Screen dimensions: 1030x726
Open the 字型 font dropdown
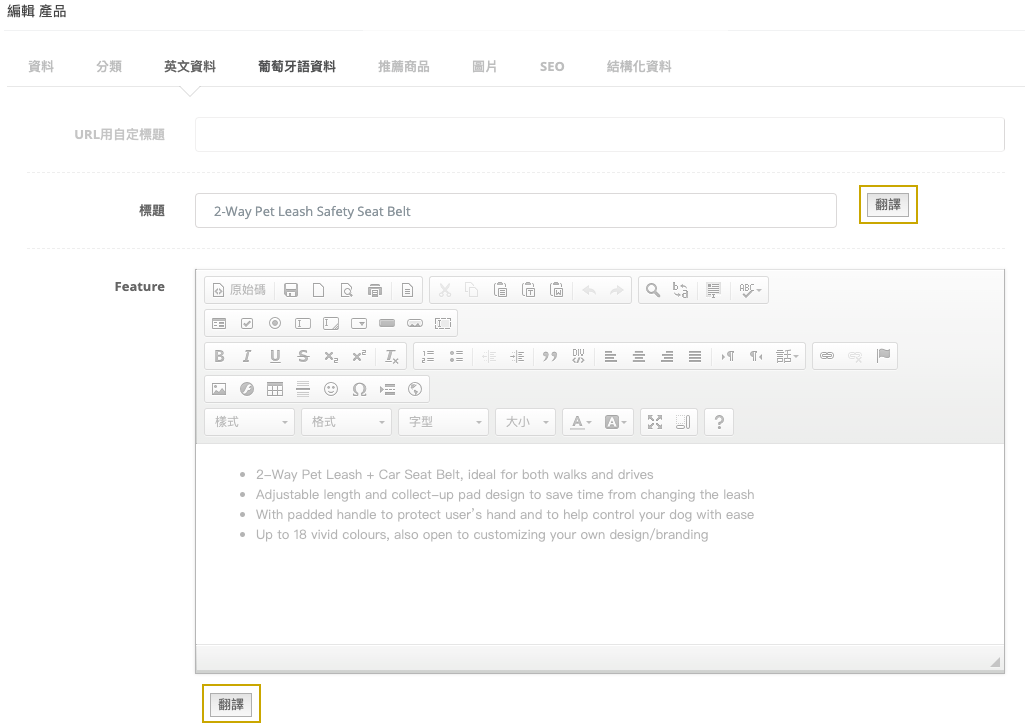click(x=443, y=422)
